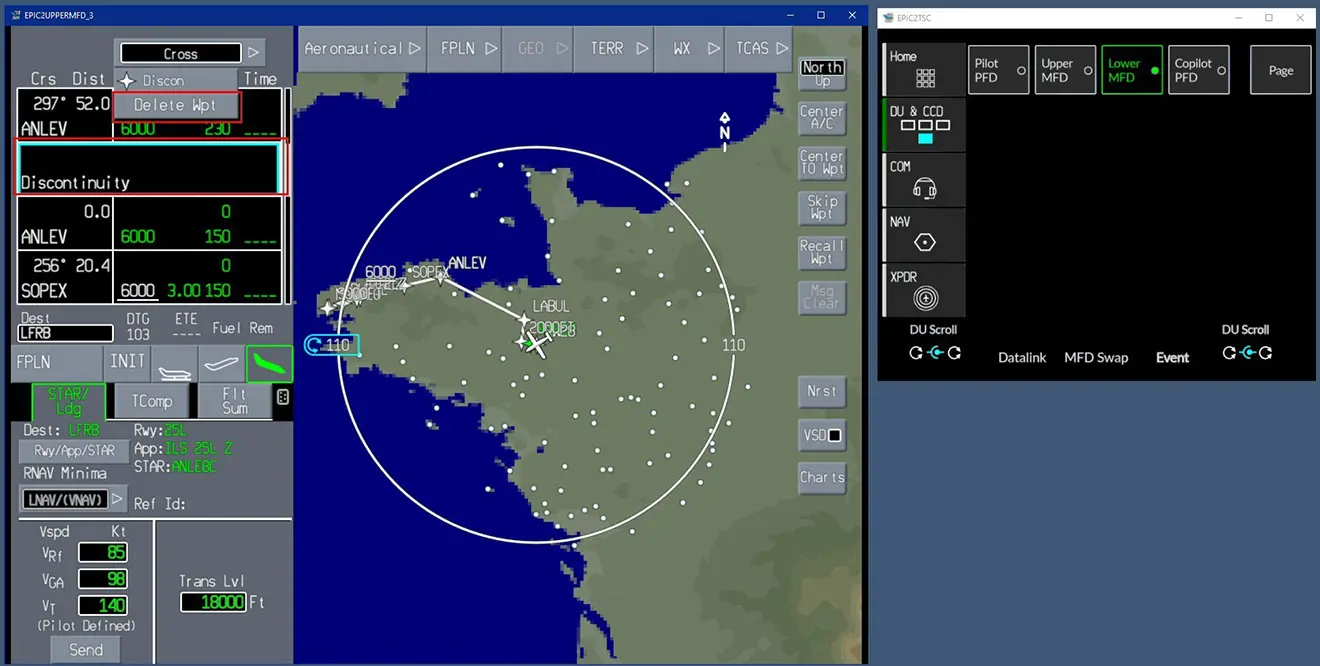The width and height of the screenshot is (1320, 666).
Task: Click Datalink on the TSC
Action: coord(1022,357)
